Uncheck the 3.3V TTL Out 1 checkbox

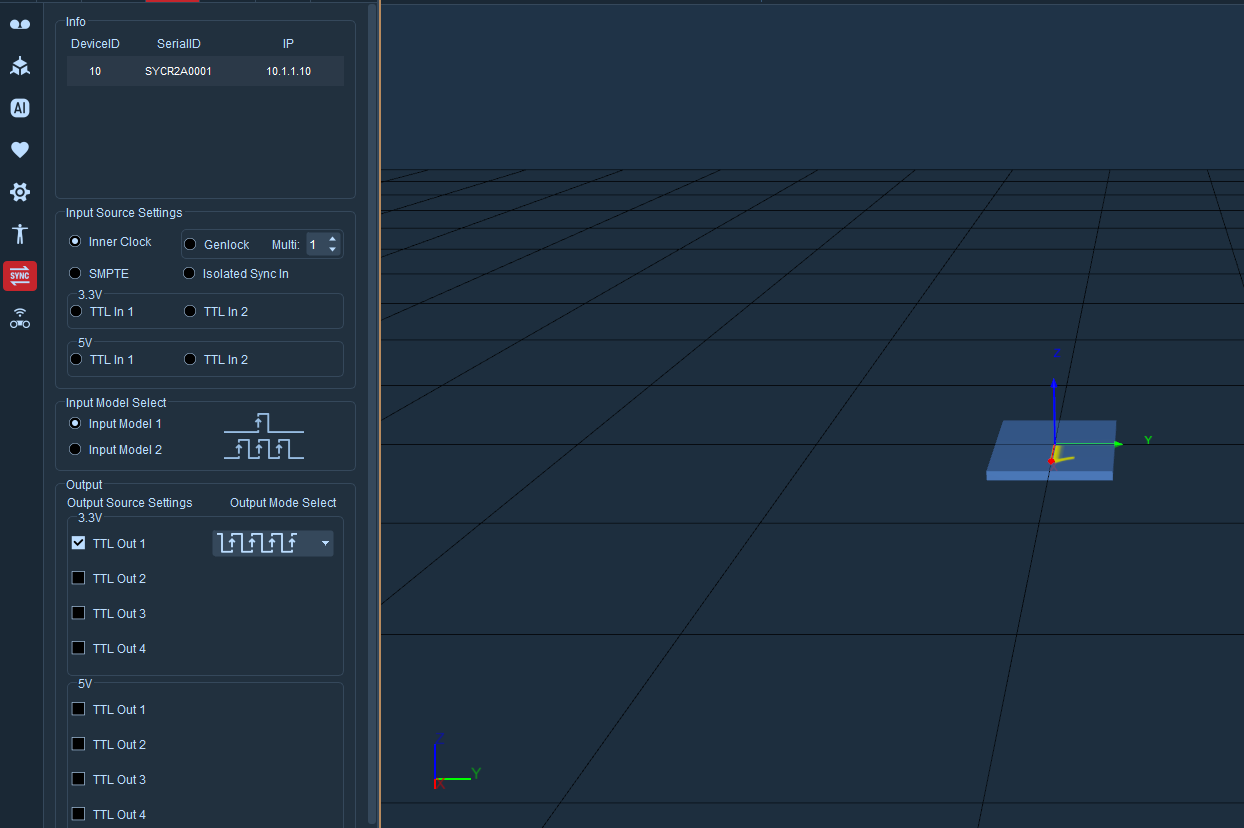click(78, 543)
